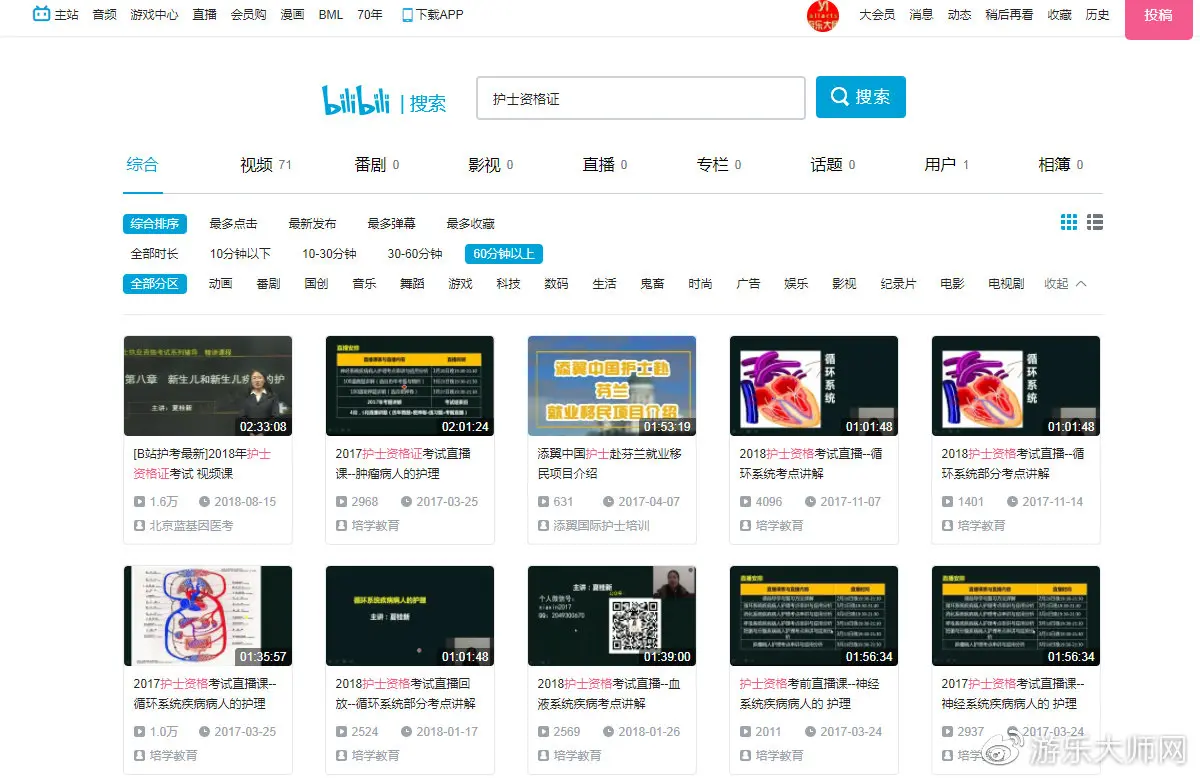
Task: Switch to the 直播 0 results tab
Action: tap(605, 165)
